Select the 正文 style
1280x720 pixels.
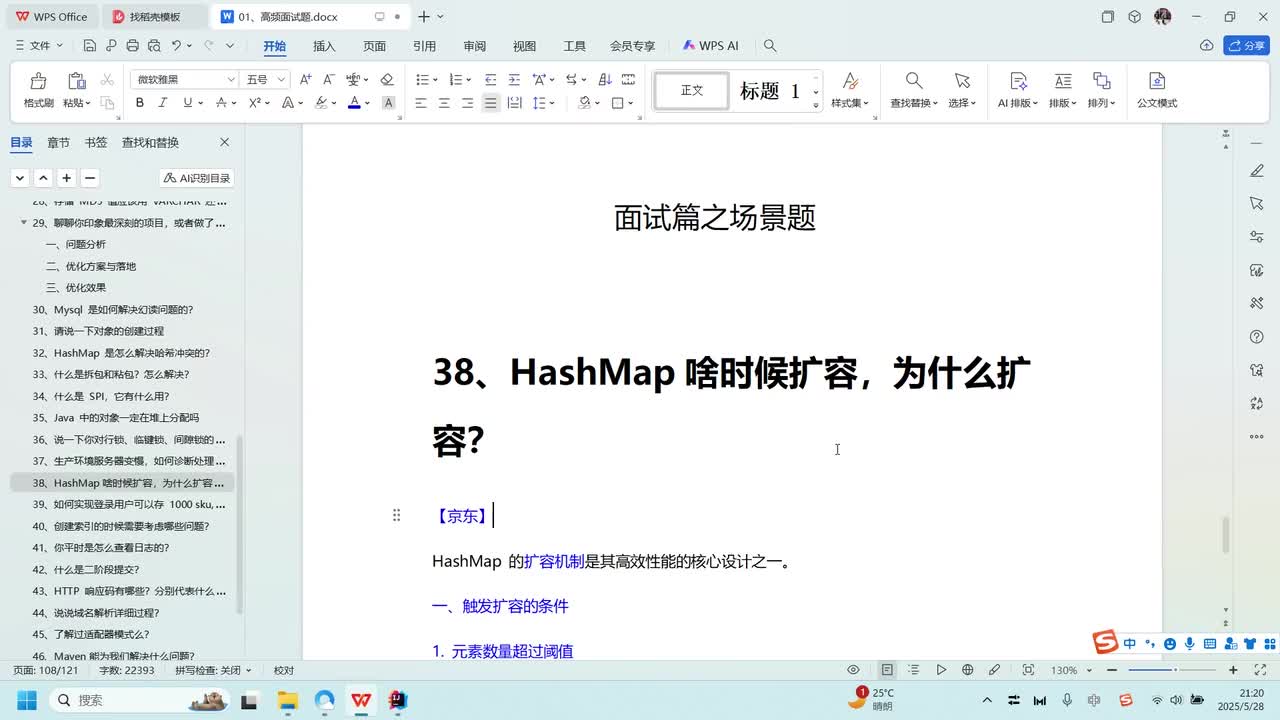coord(692,91)
